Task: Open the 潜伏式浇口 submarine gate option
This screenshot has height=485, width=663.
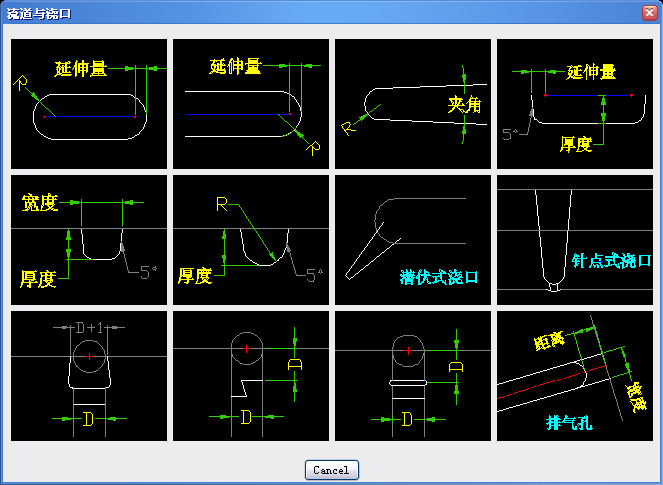Action: tap(413, 240)
